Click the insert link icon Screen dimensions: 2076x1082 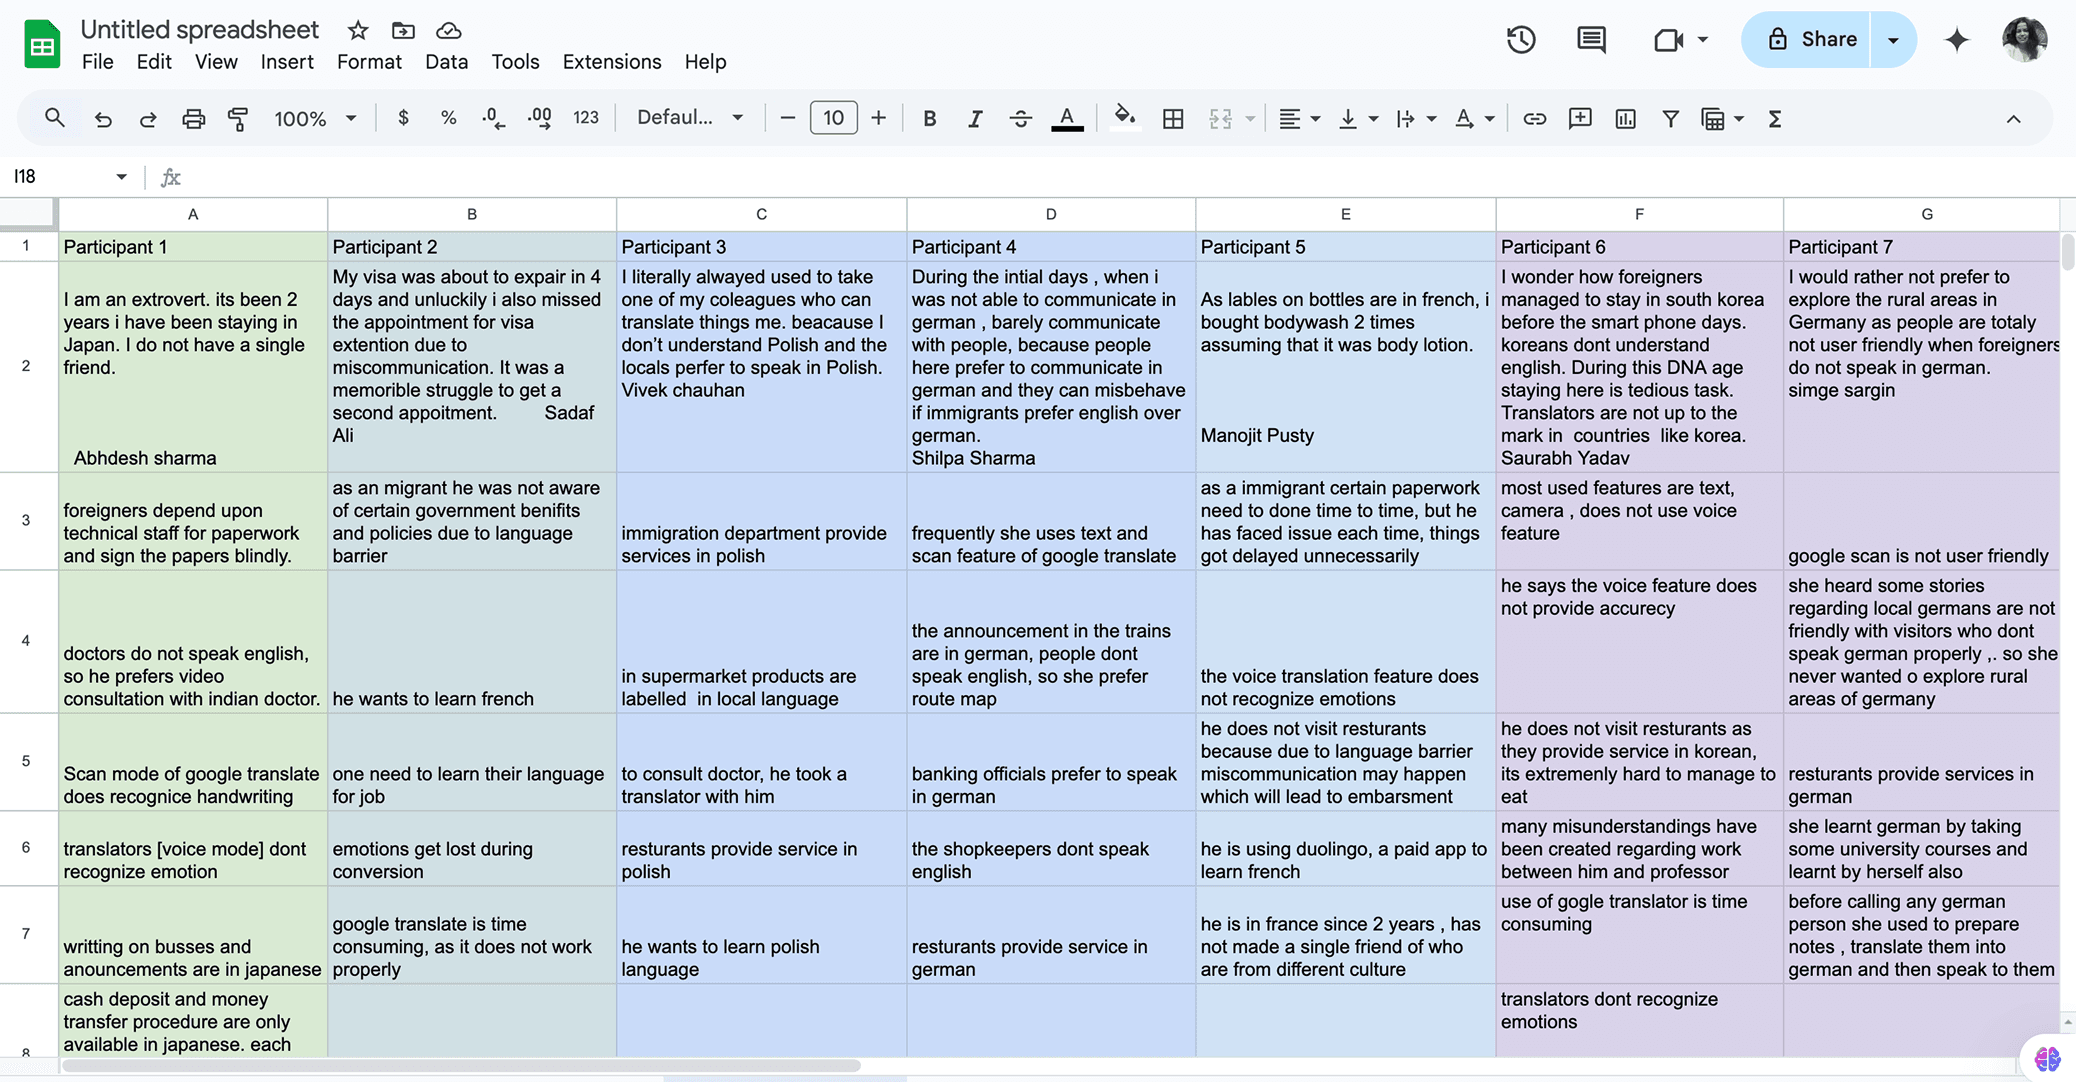1534,119
